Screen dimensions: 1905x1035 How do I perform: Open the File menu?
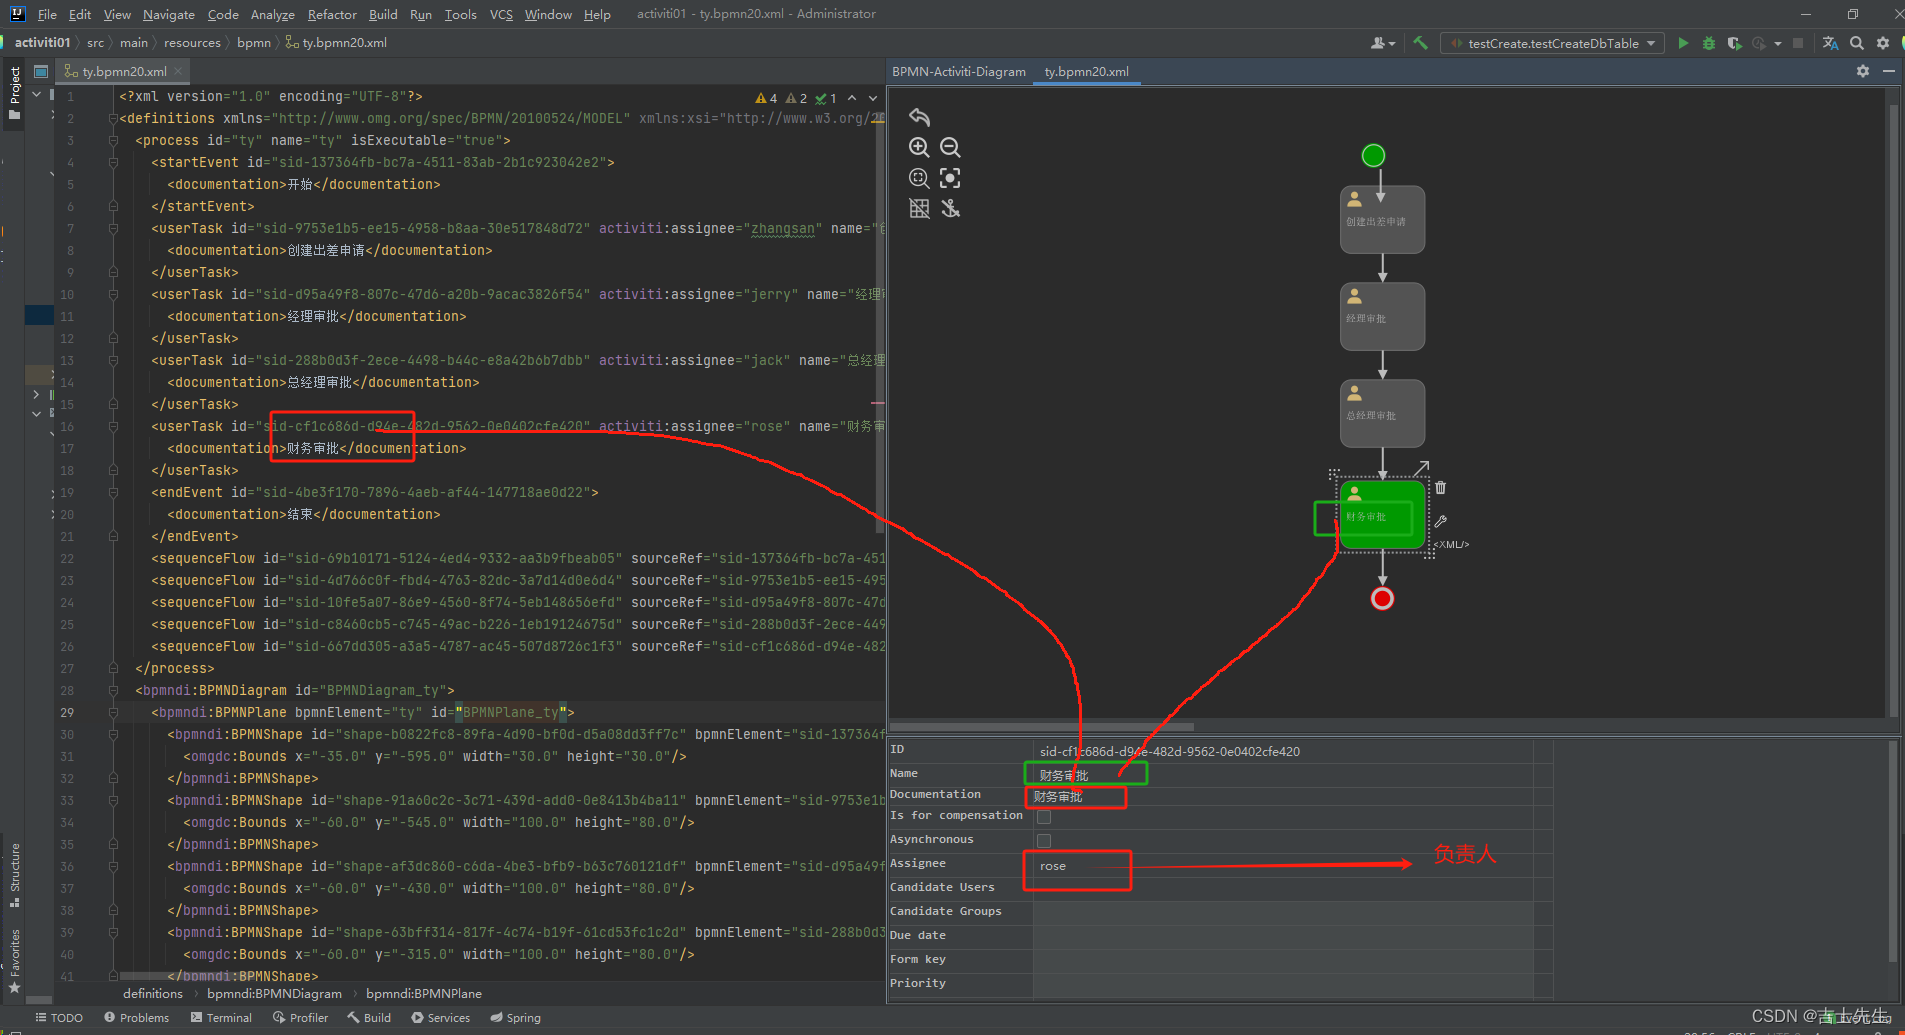(x=47, y=14)
